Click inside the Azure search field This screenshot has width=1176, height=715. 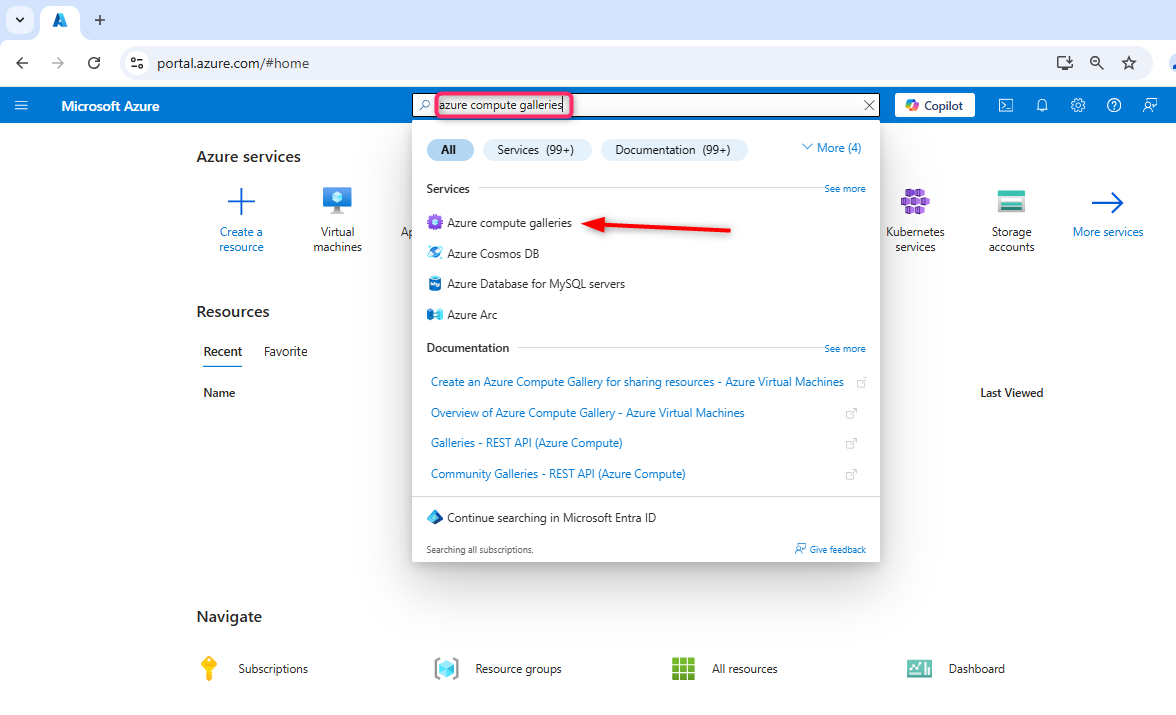point(646,105)
